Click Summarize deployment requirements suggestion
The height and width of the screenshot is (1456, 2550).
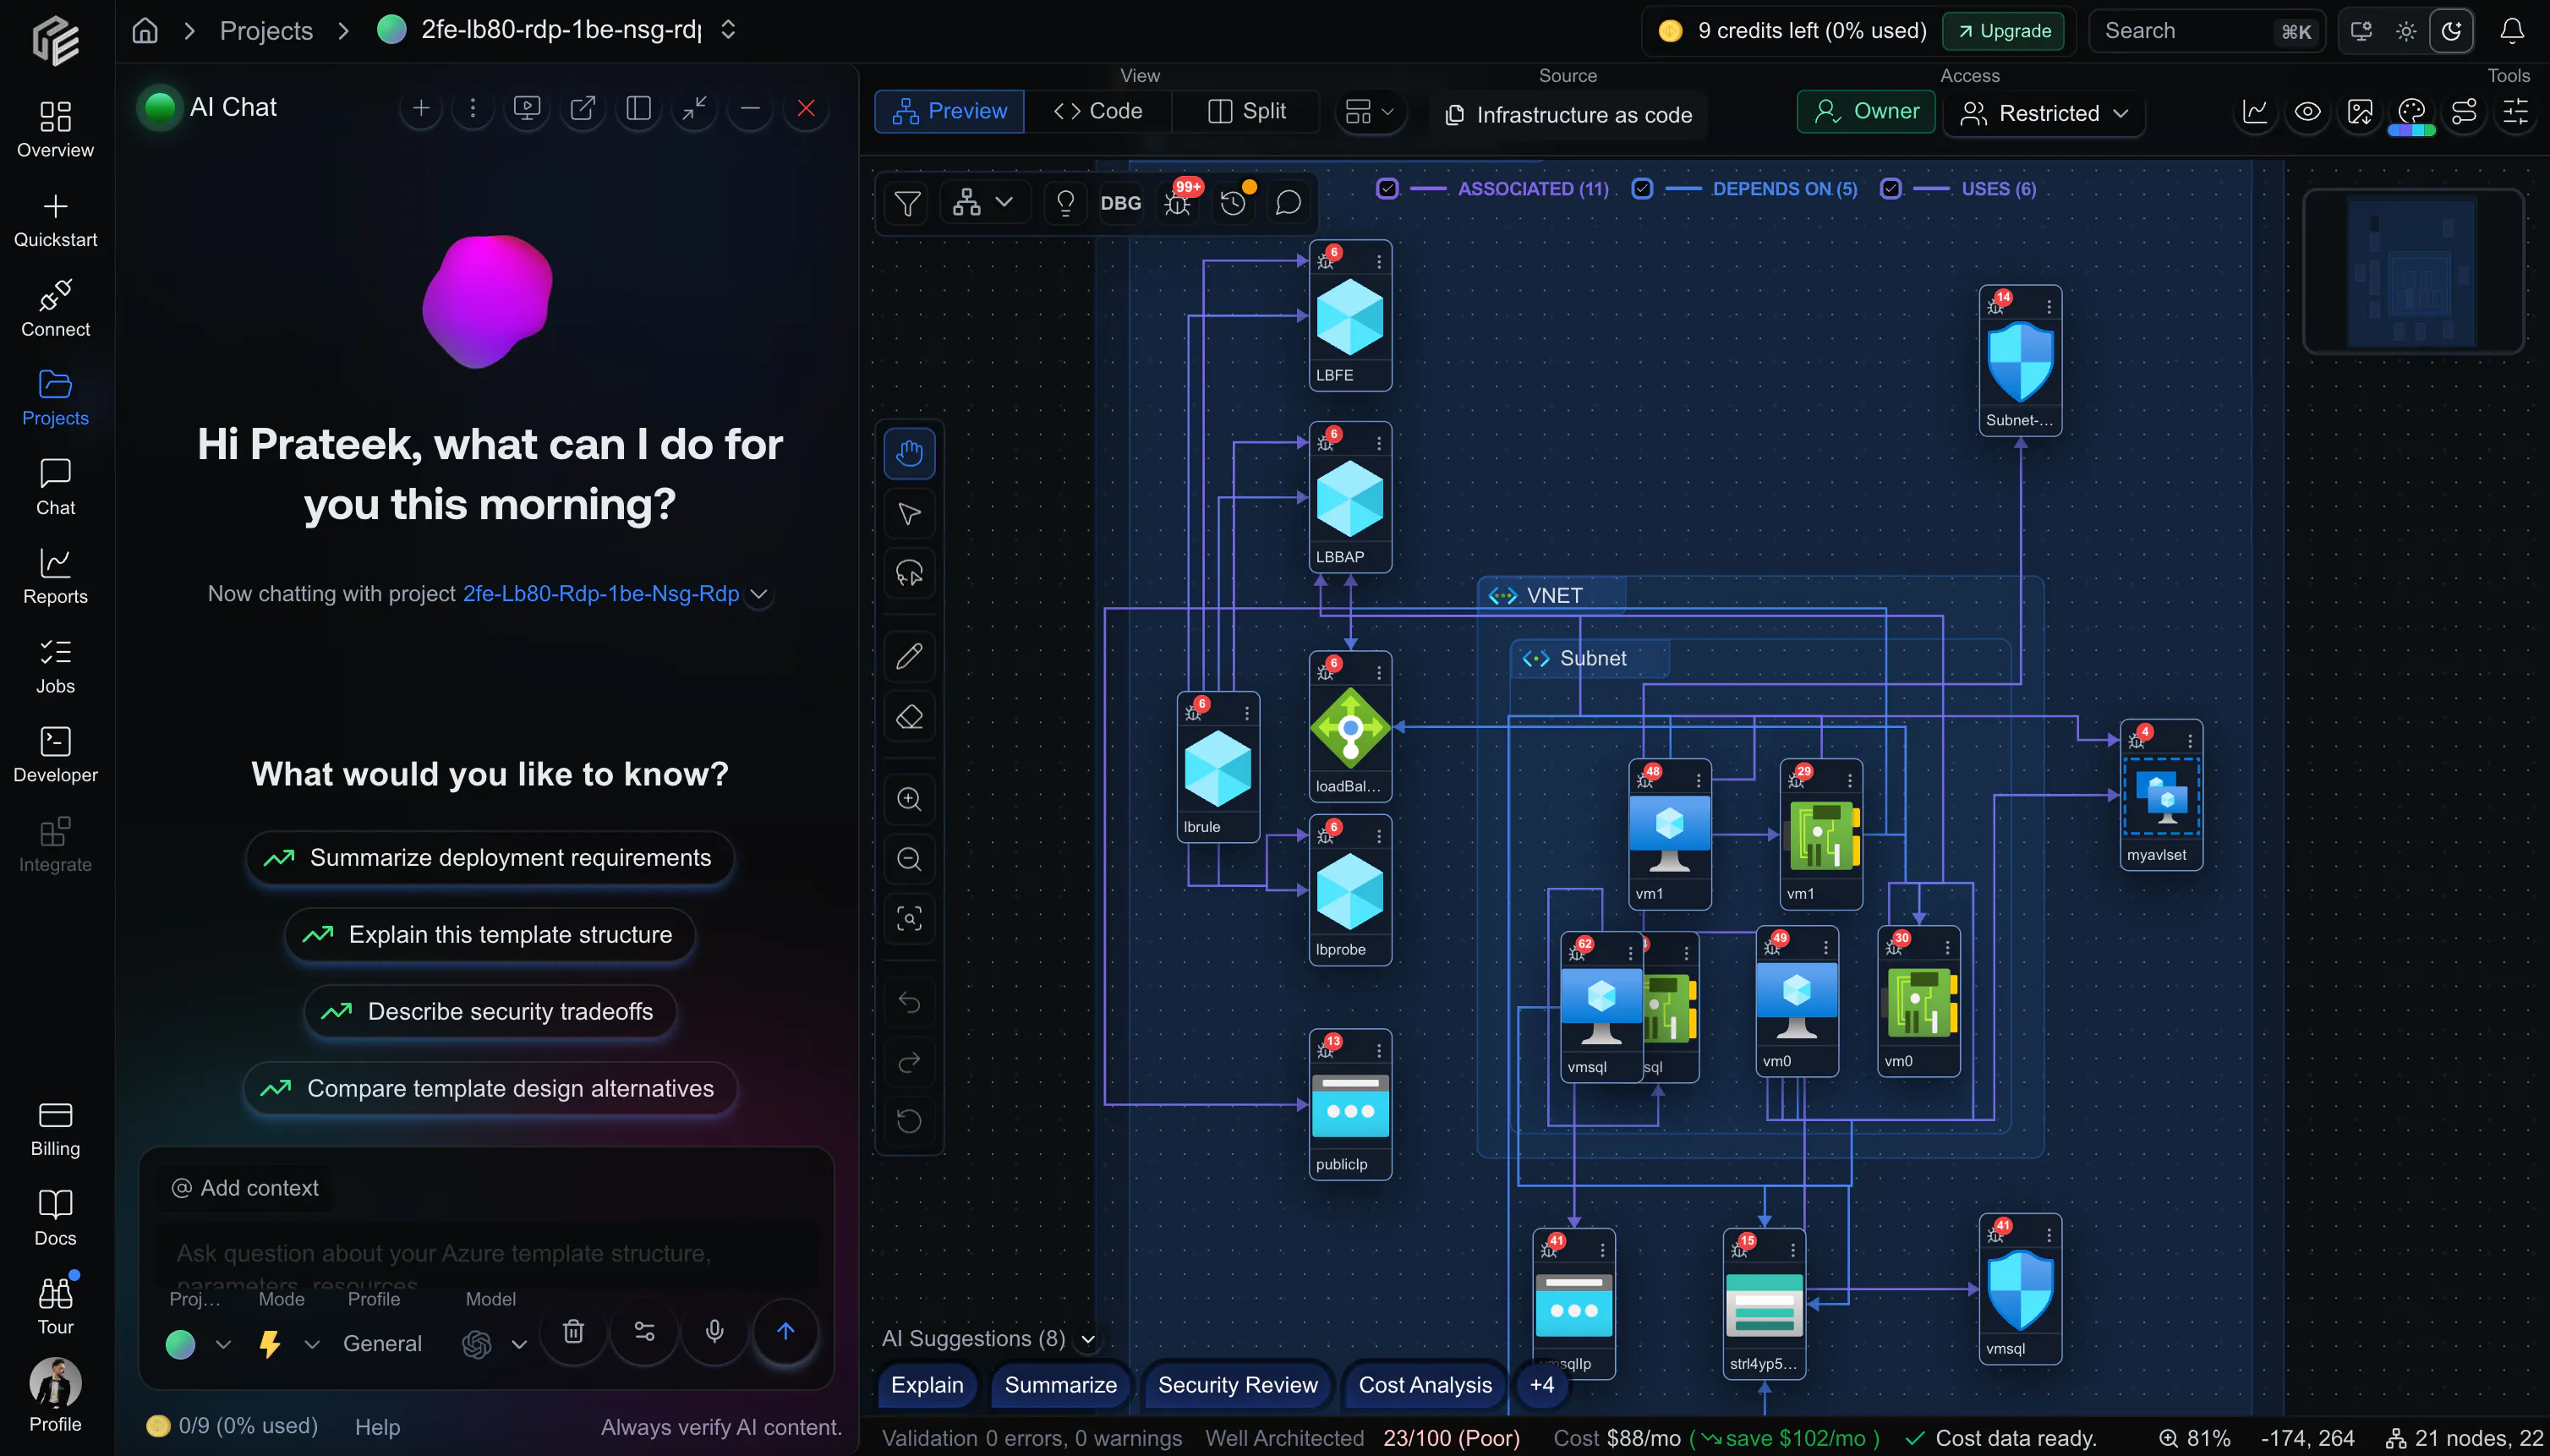[x=490, y=858]
